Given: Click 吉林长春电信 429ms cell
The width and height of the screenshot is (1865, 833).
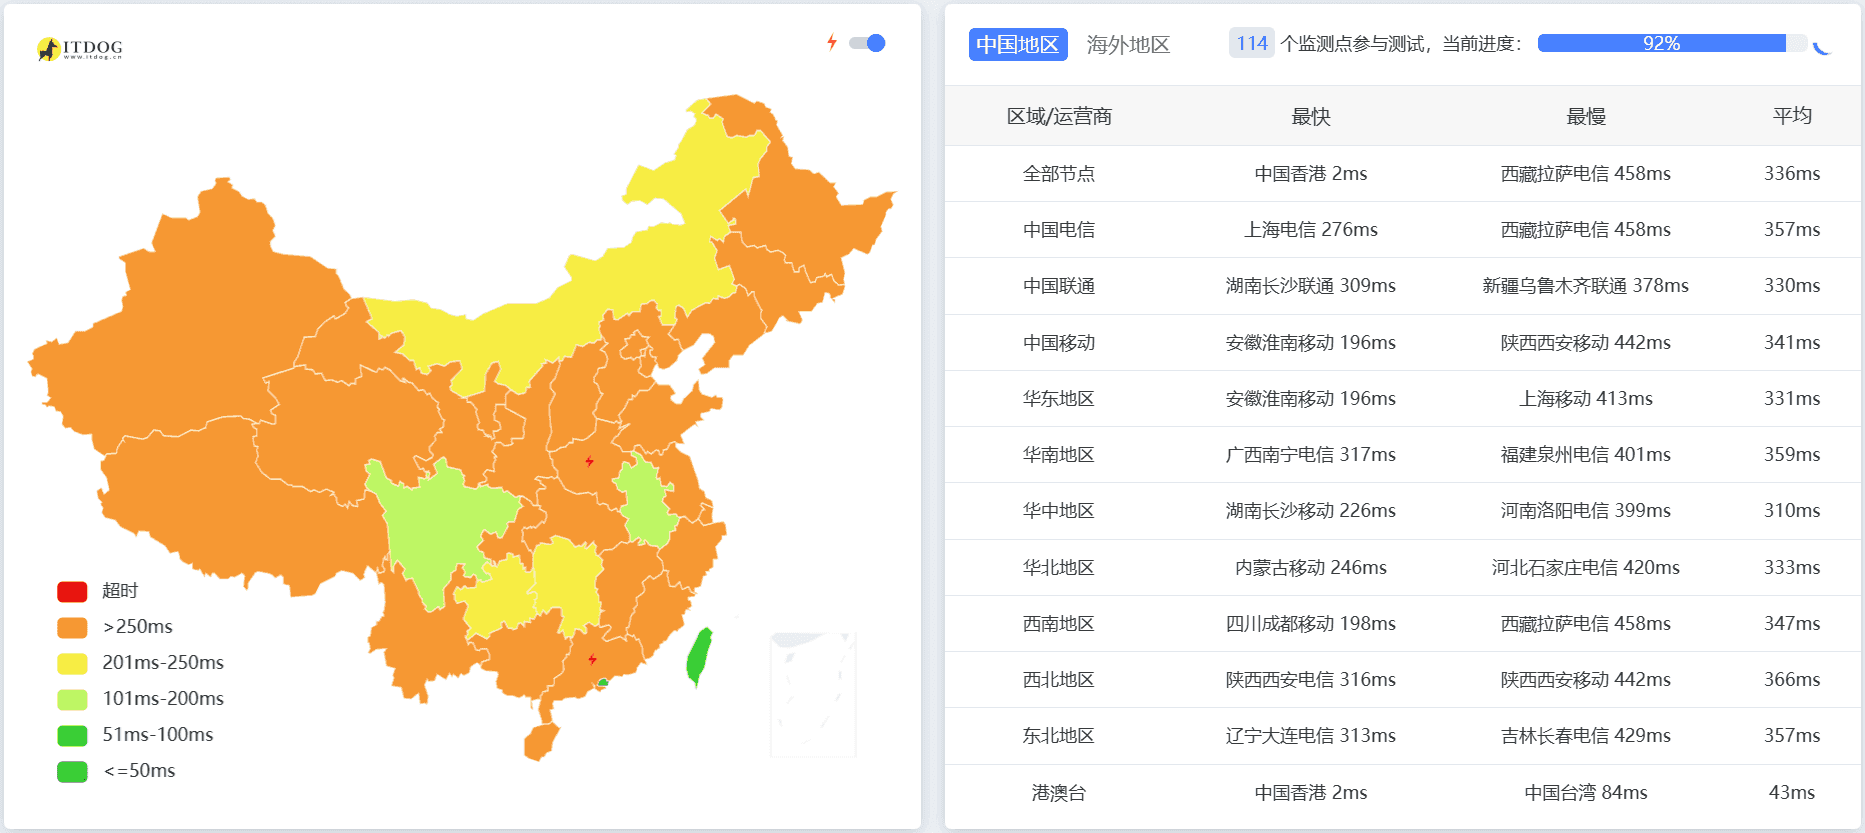Looking at the screenshot, I should pos(1586,735).
